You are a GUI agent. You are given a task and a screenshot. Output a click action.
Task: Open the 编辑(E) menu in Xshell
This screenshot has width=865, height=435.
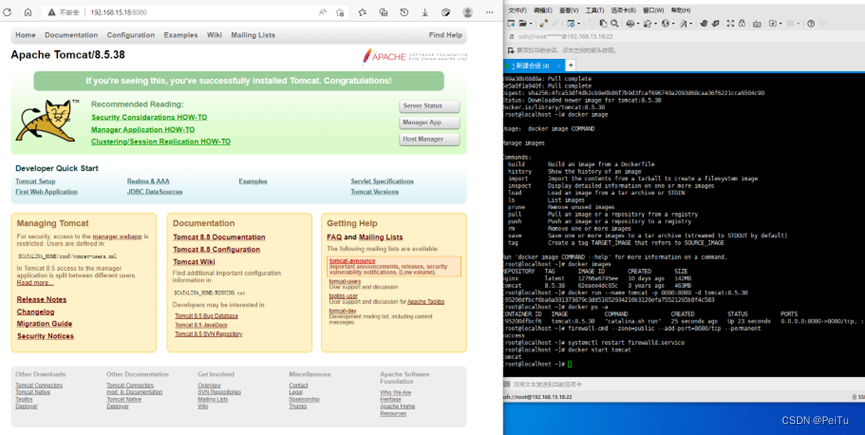coord(543,10)
